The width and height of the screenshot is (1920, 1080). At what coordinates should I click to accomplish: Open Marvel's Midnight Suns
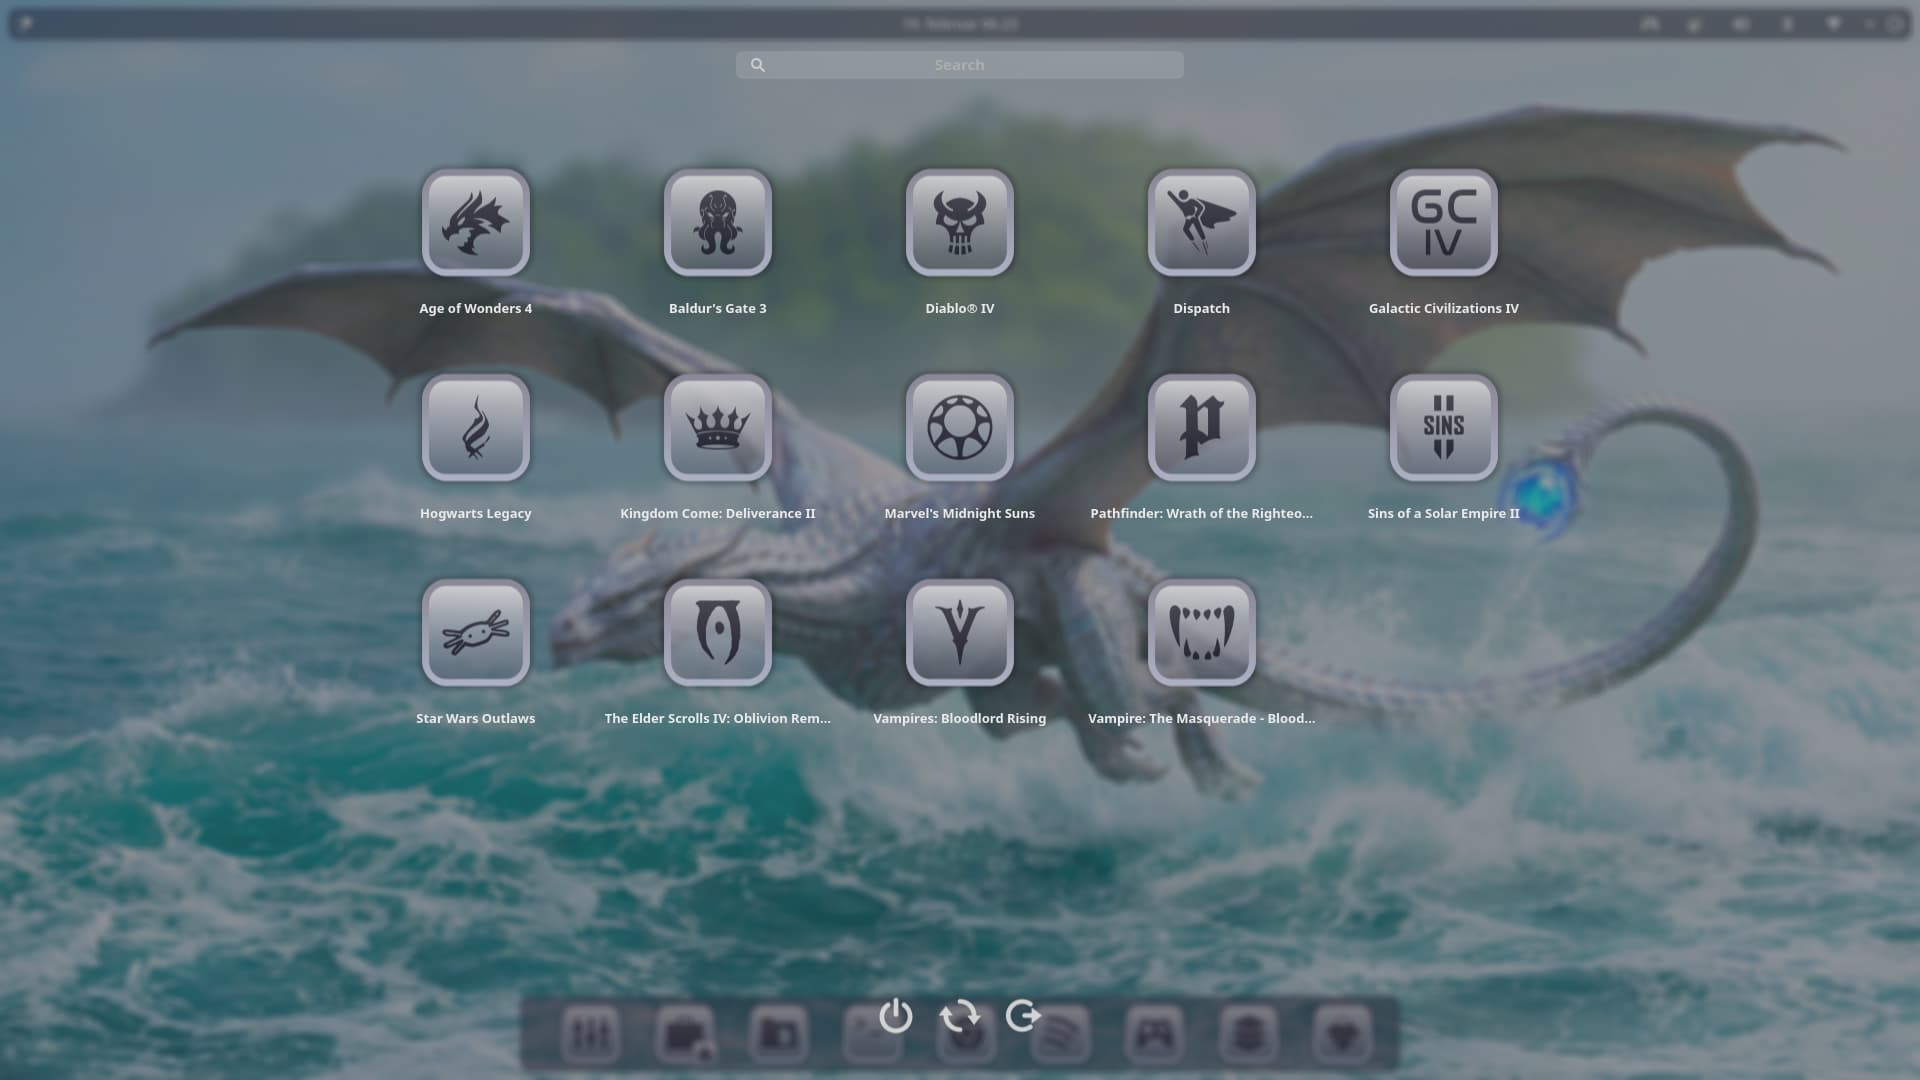pyautogui.click(x=959, y=427)
